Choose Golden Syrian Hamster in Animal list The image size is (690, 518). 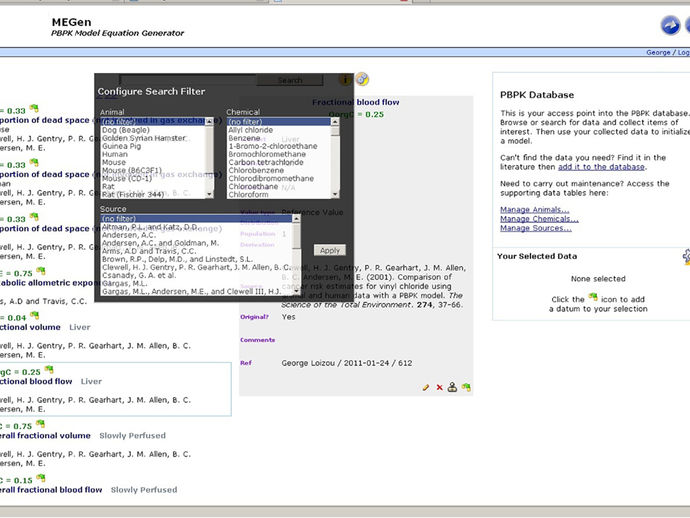[x=153, y=138]
